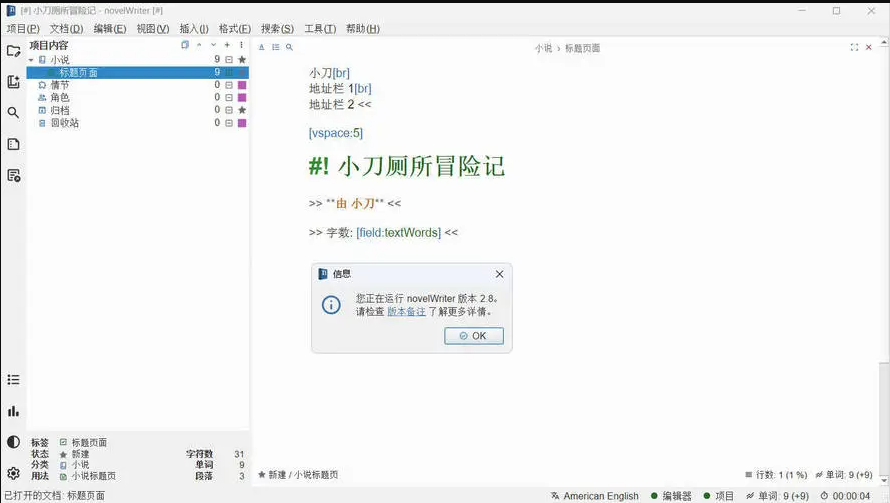The image size is (890, 503).
Task: Open the project search in the sidebar
Action: click(x=13, y=113)
